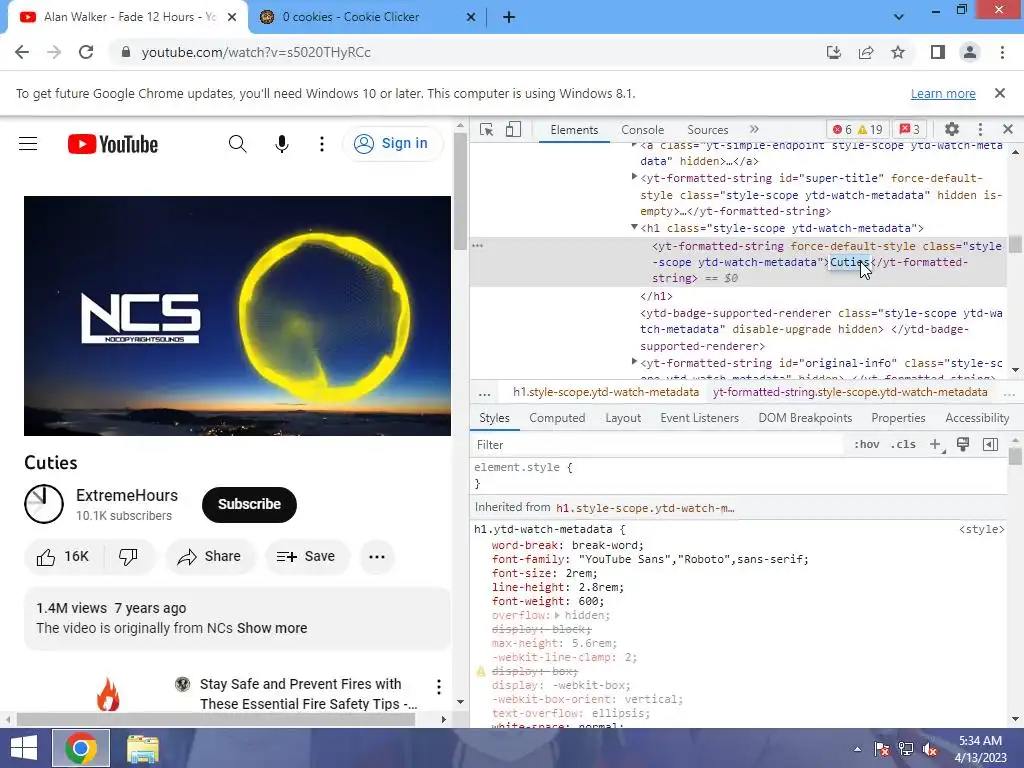Open Chrome profile avatar
The height and width of the screenshot is (768, 1024).
pyautogui.click(x=970, y=52)
